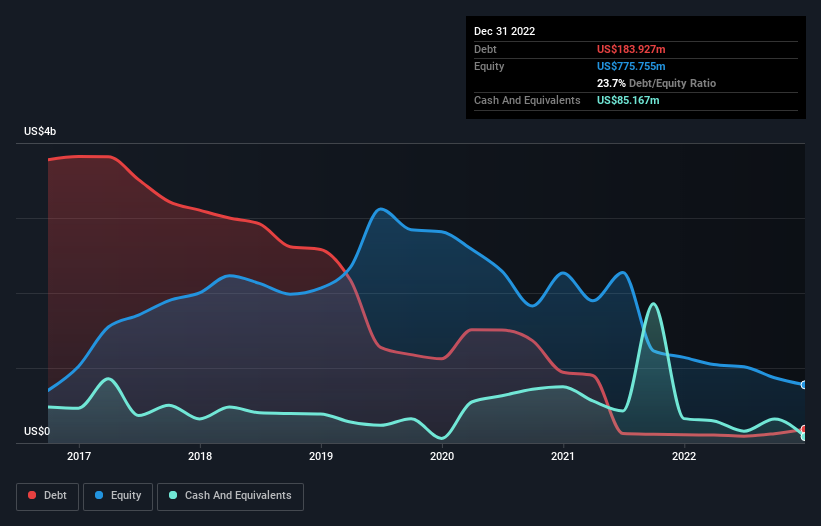821x526 pixels.
Task: Click the Debt row label in tooltip
Action: point(485,49)
